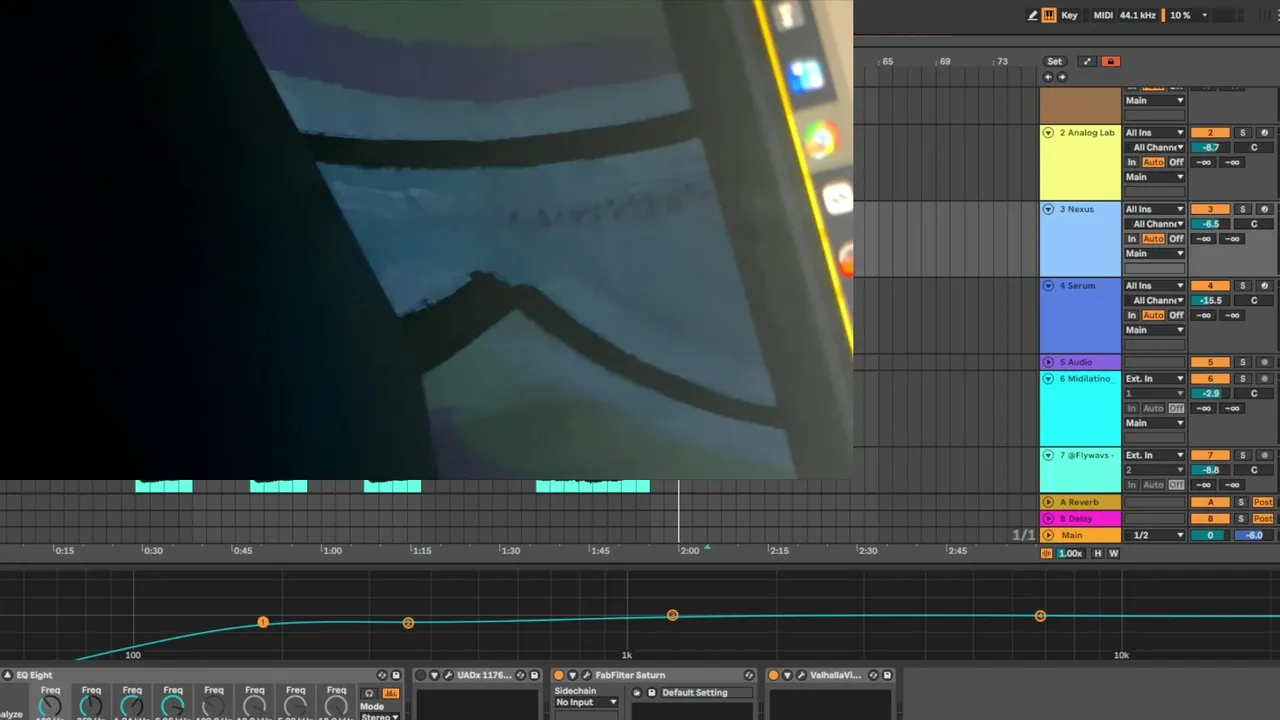Collapse the 6 Midilatino track
This screenshot has height=720, width=1280.
(x=1048, y=378)
